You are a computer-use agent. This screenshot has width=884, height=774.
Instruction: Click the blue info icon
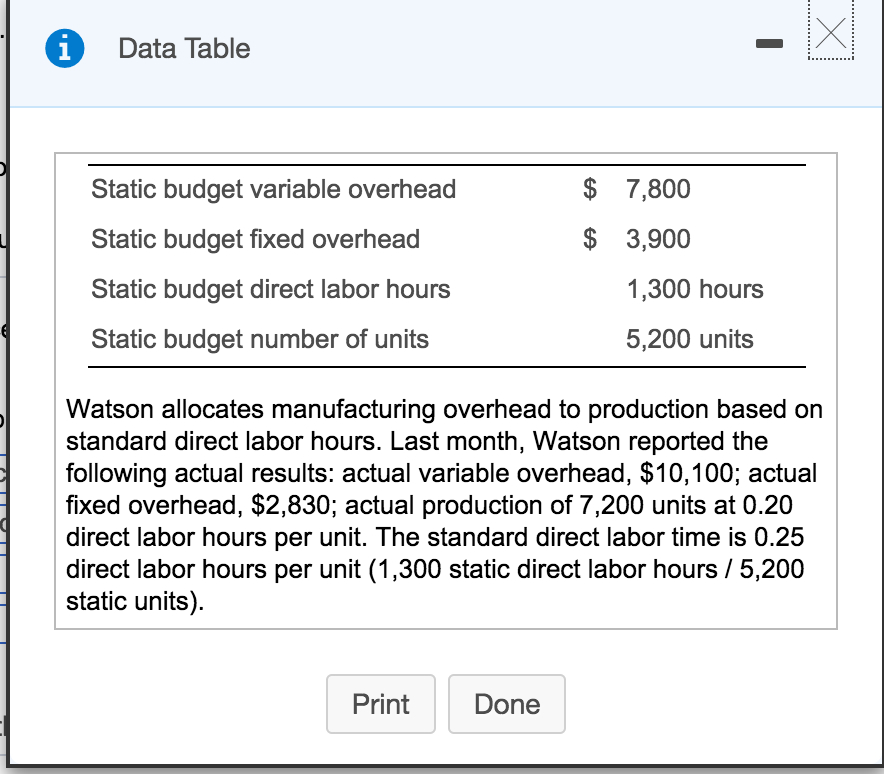(x=64, y=49)
